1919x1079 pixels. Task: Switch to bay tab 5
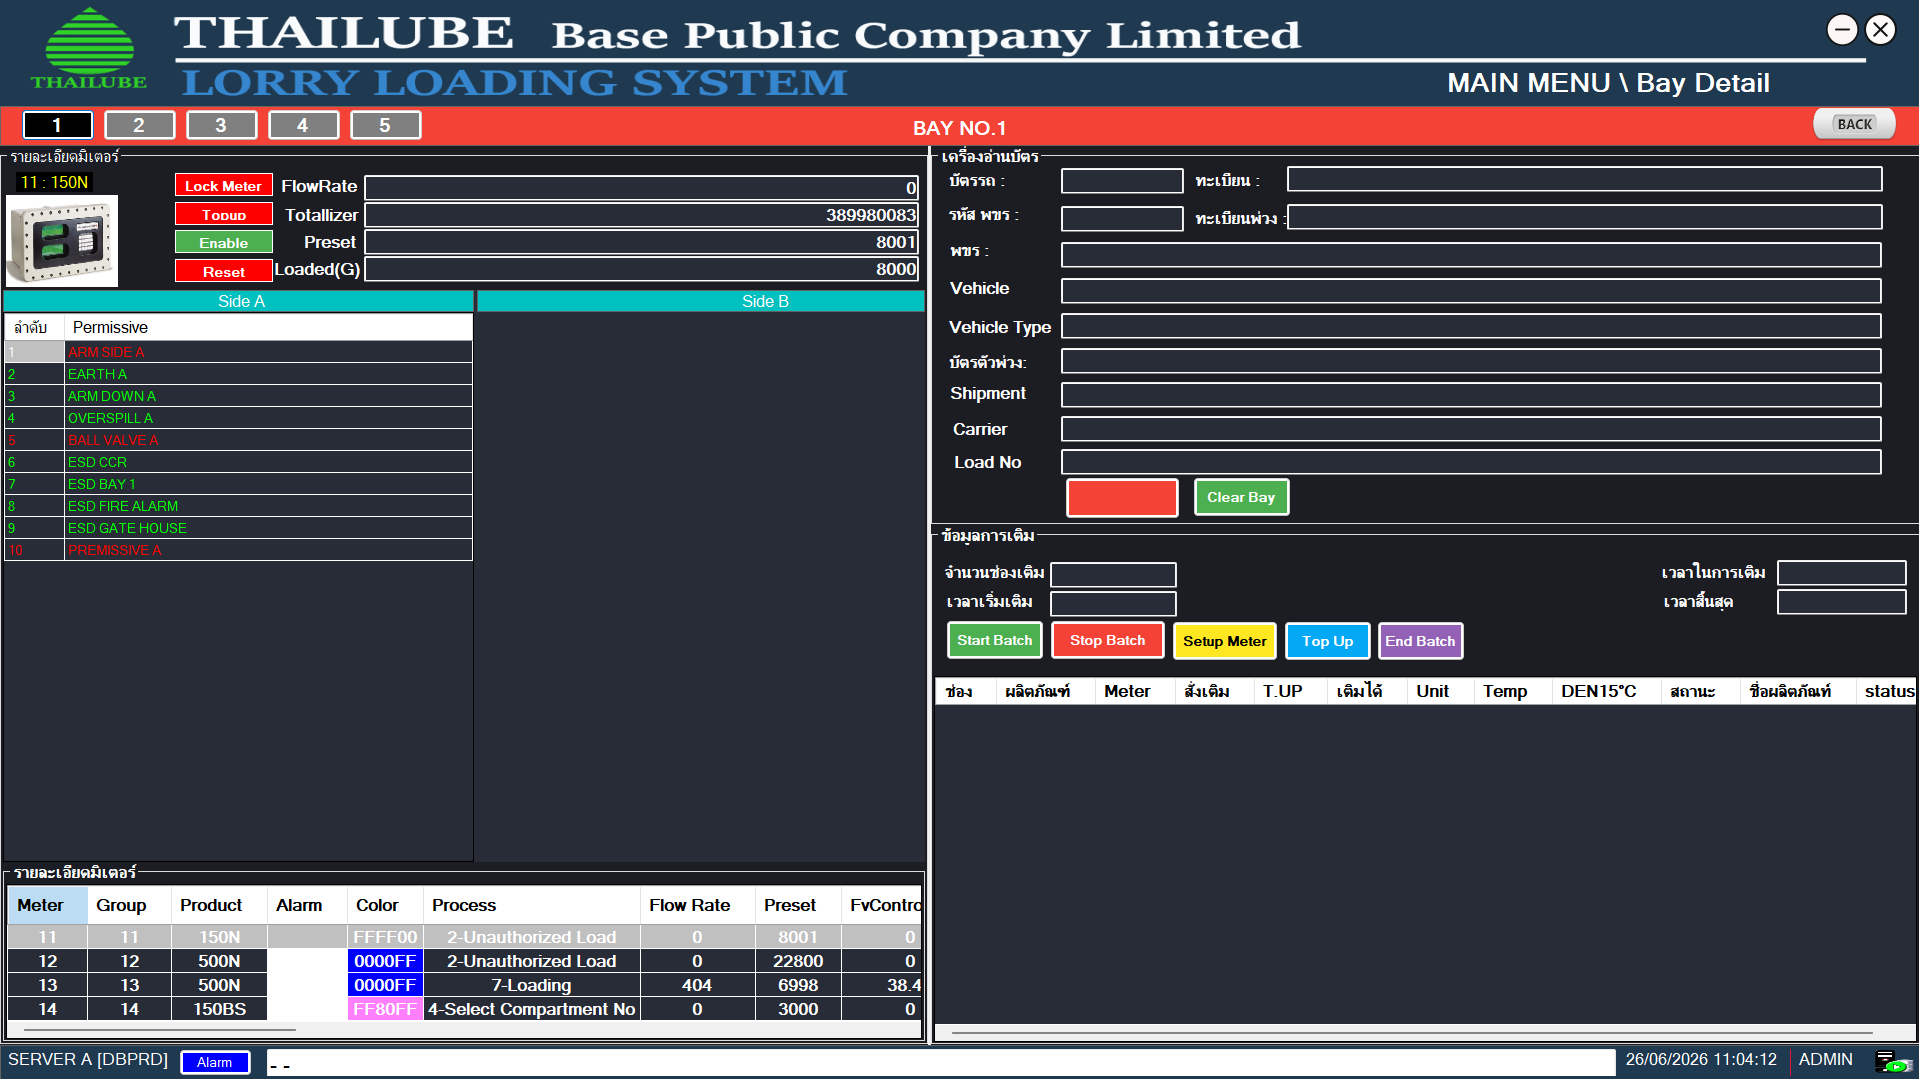point(386,125)
